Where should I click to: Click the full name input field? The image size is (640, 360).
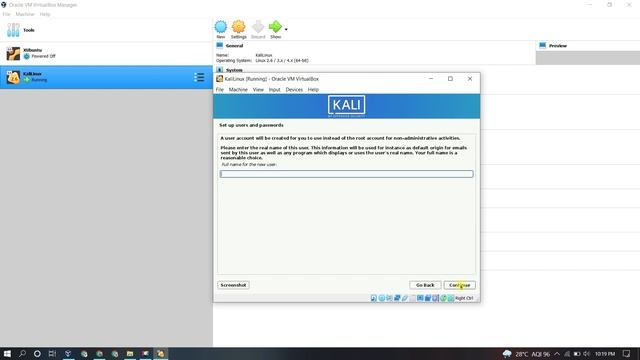coord(347,174)
